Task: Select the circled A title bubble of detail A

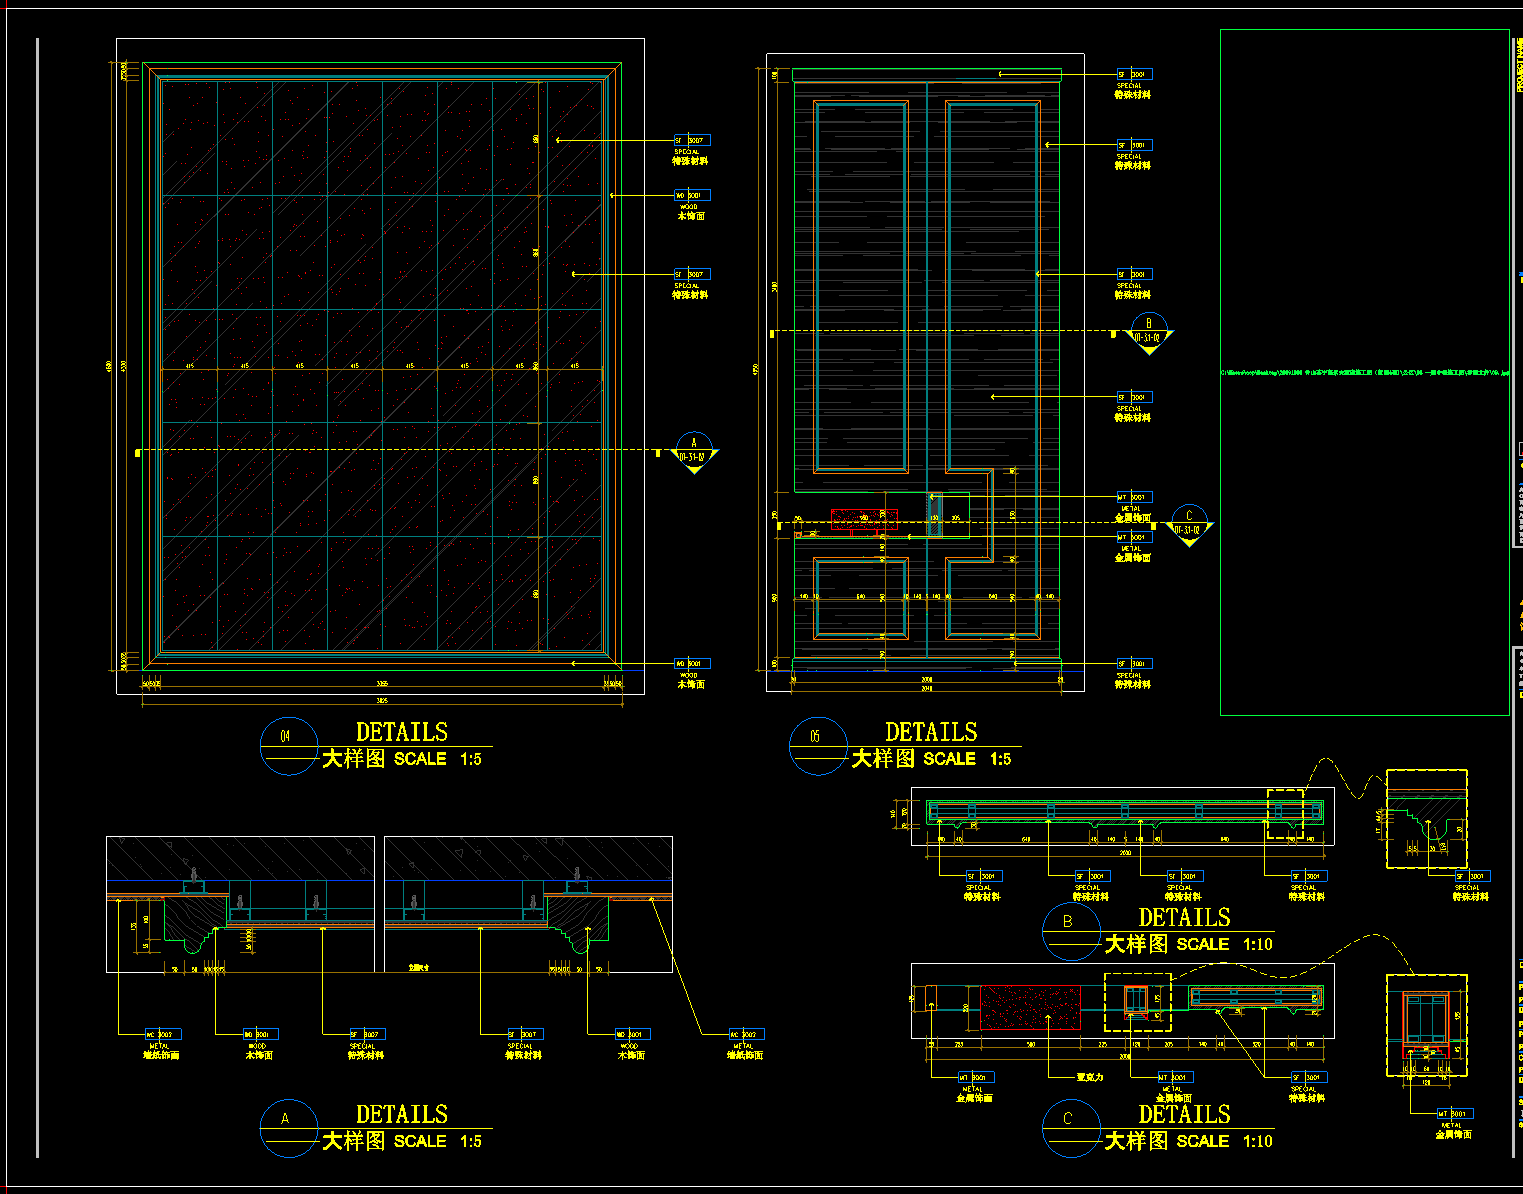Action: pyautogui.click(x=288, y=1128)
